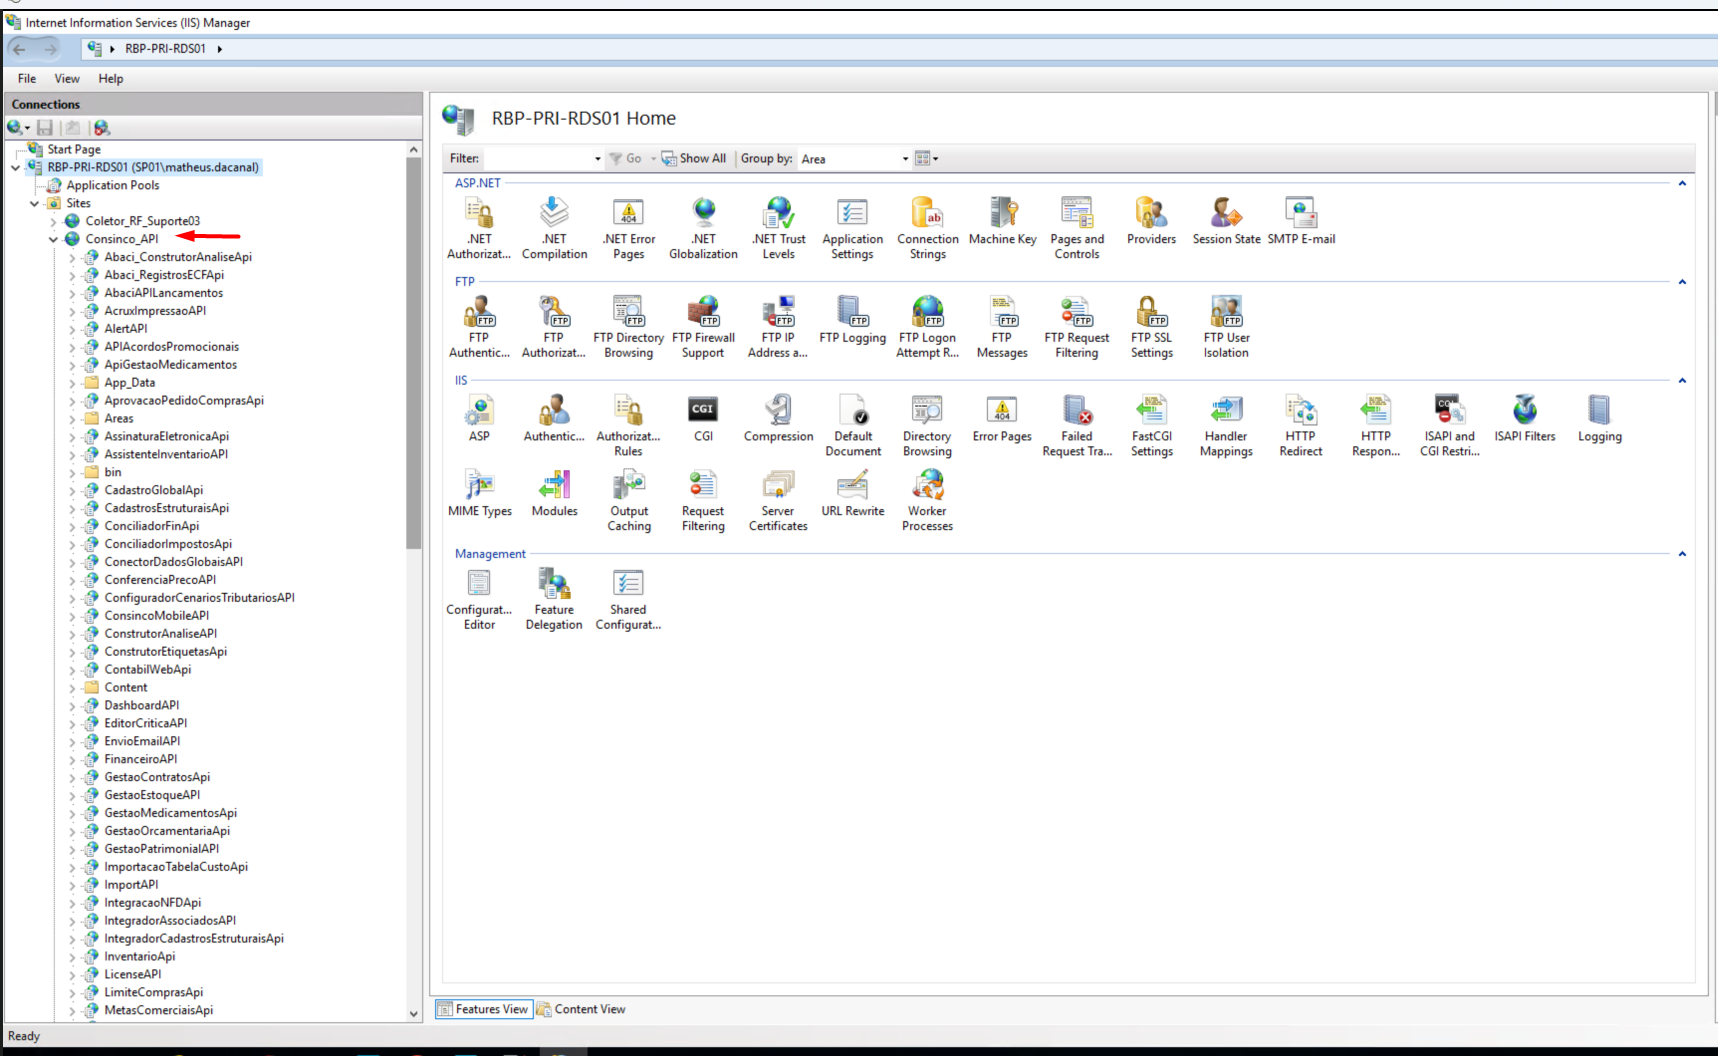Open the File menu
This screenshot has height=1056, width=1718.
tap(27, 79)
